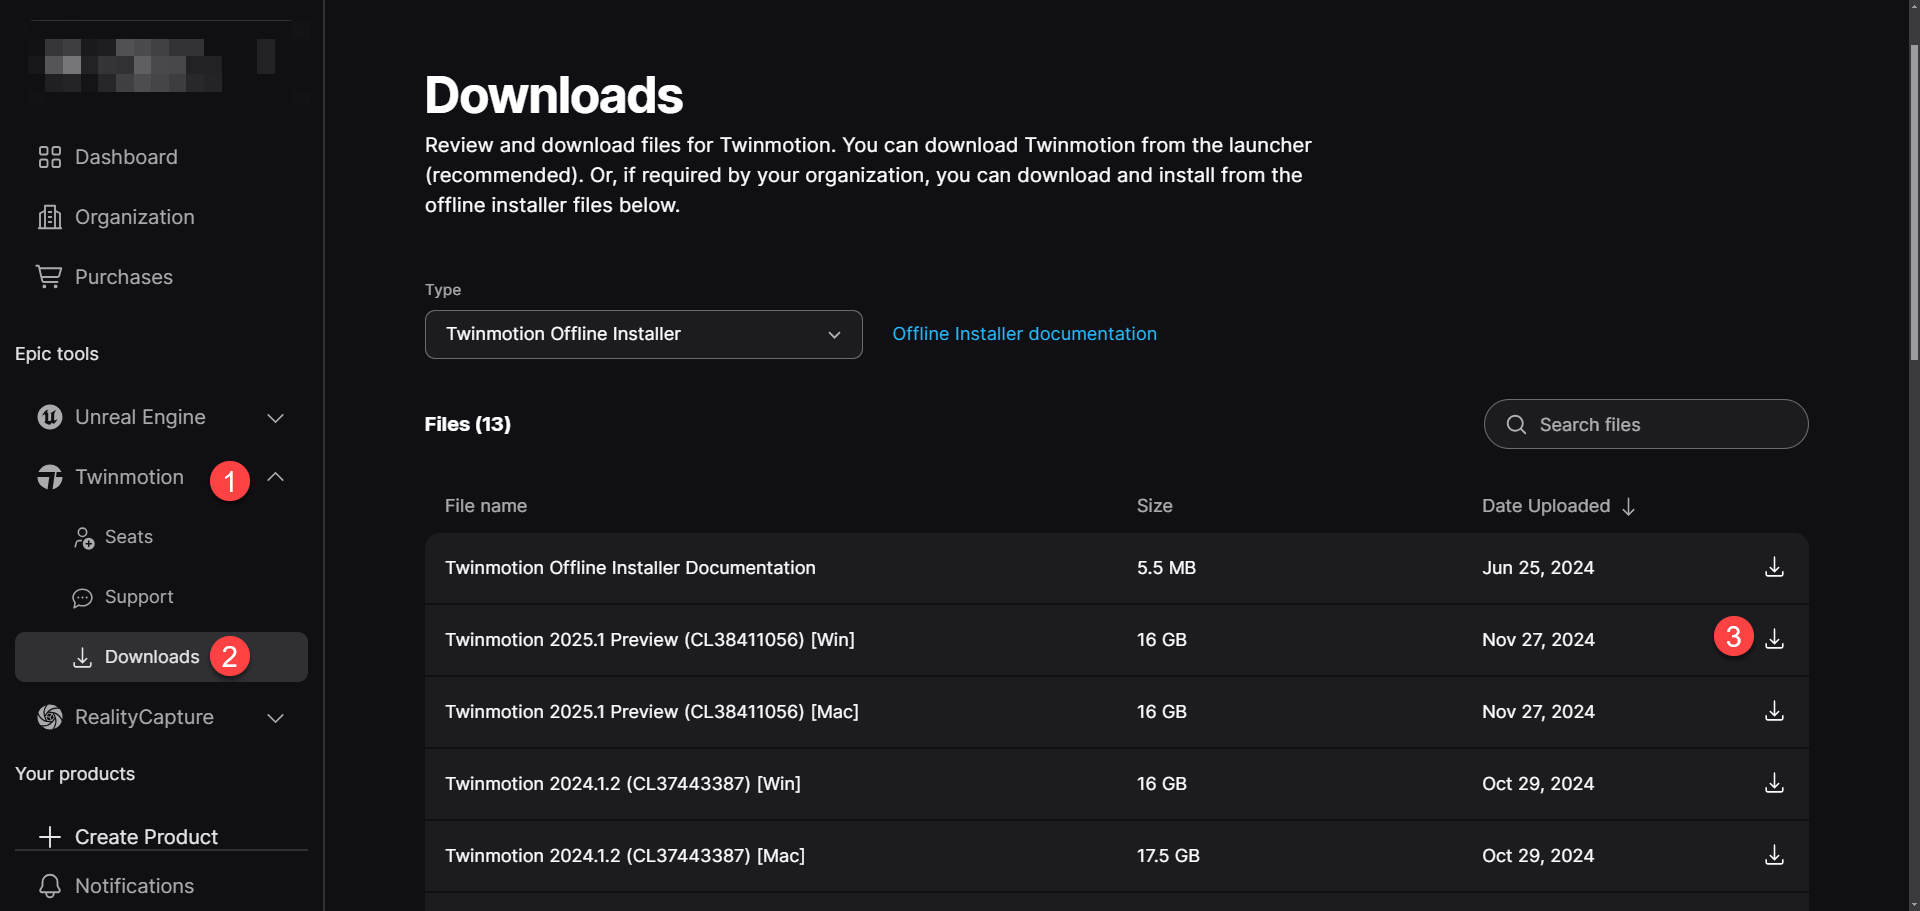Click the RealityCapture sidebar label
This screenshot has width=1920, height=911.
144,717
